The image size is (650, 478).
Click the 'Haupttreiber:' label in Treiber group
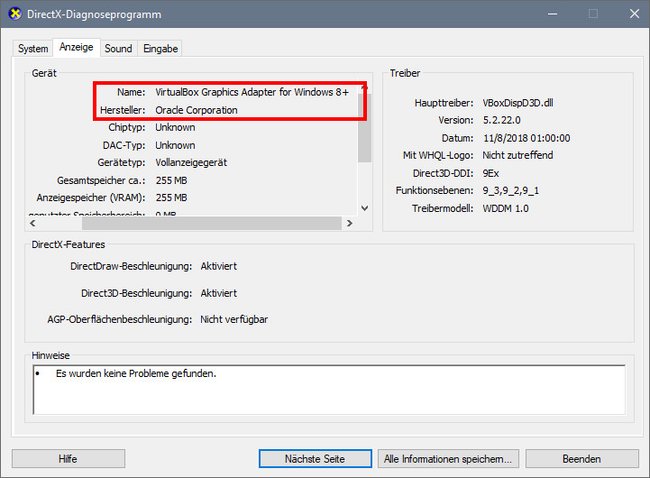point(444,103)
